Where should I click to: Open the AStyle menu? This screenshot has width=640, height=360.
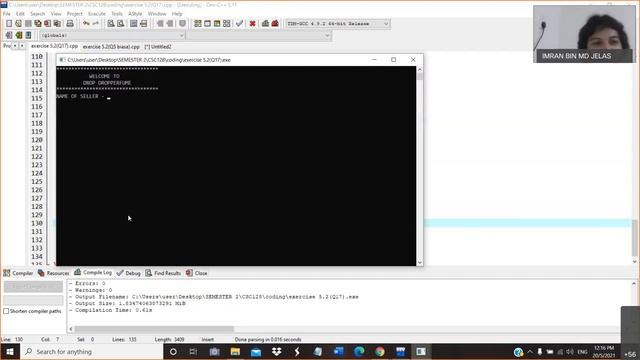(135, 14)
